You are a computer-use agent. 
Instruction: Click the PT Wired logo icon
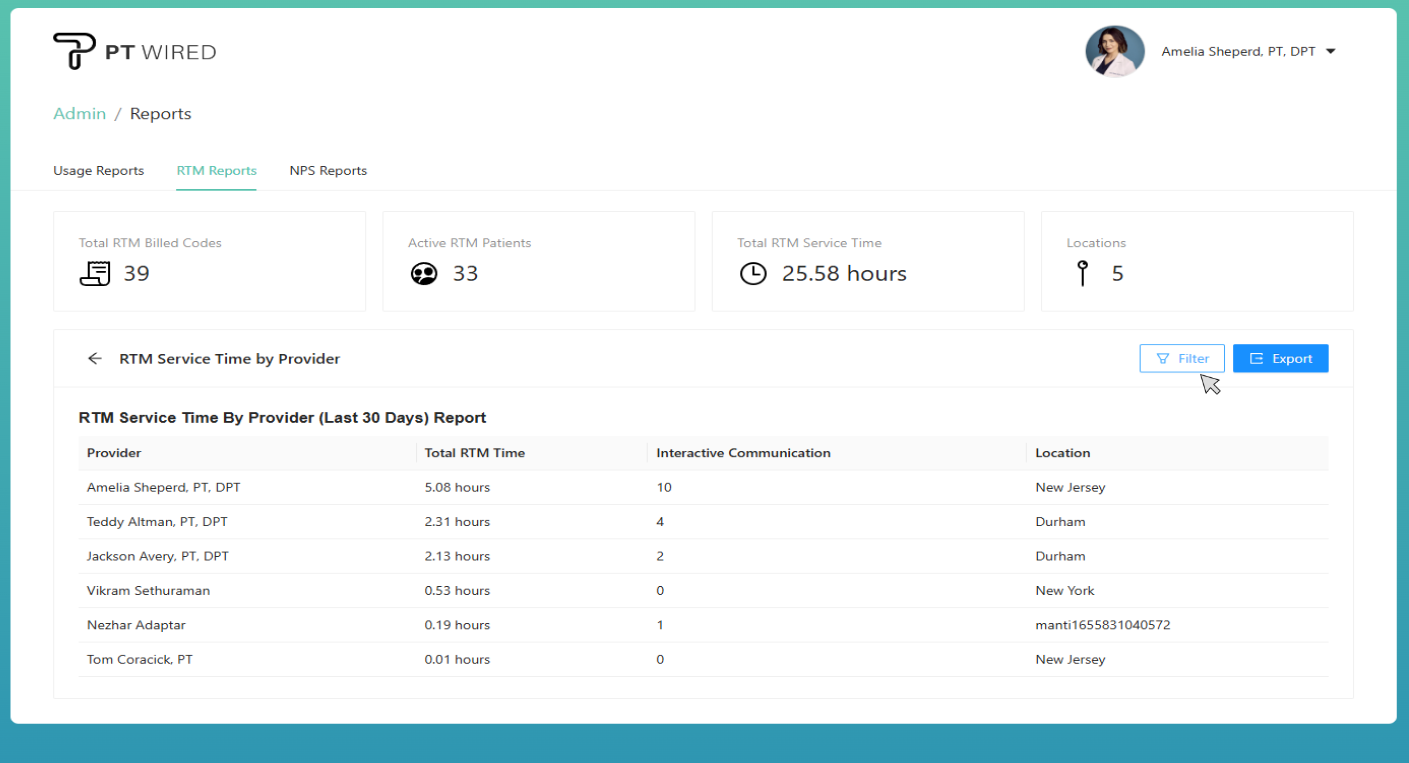tap(74, 51)
